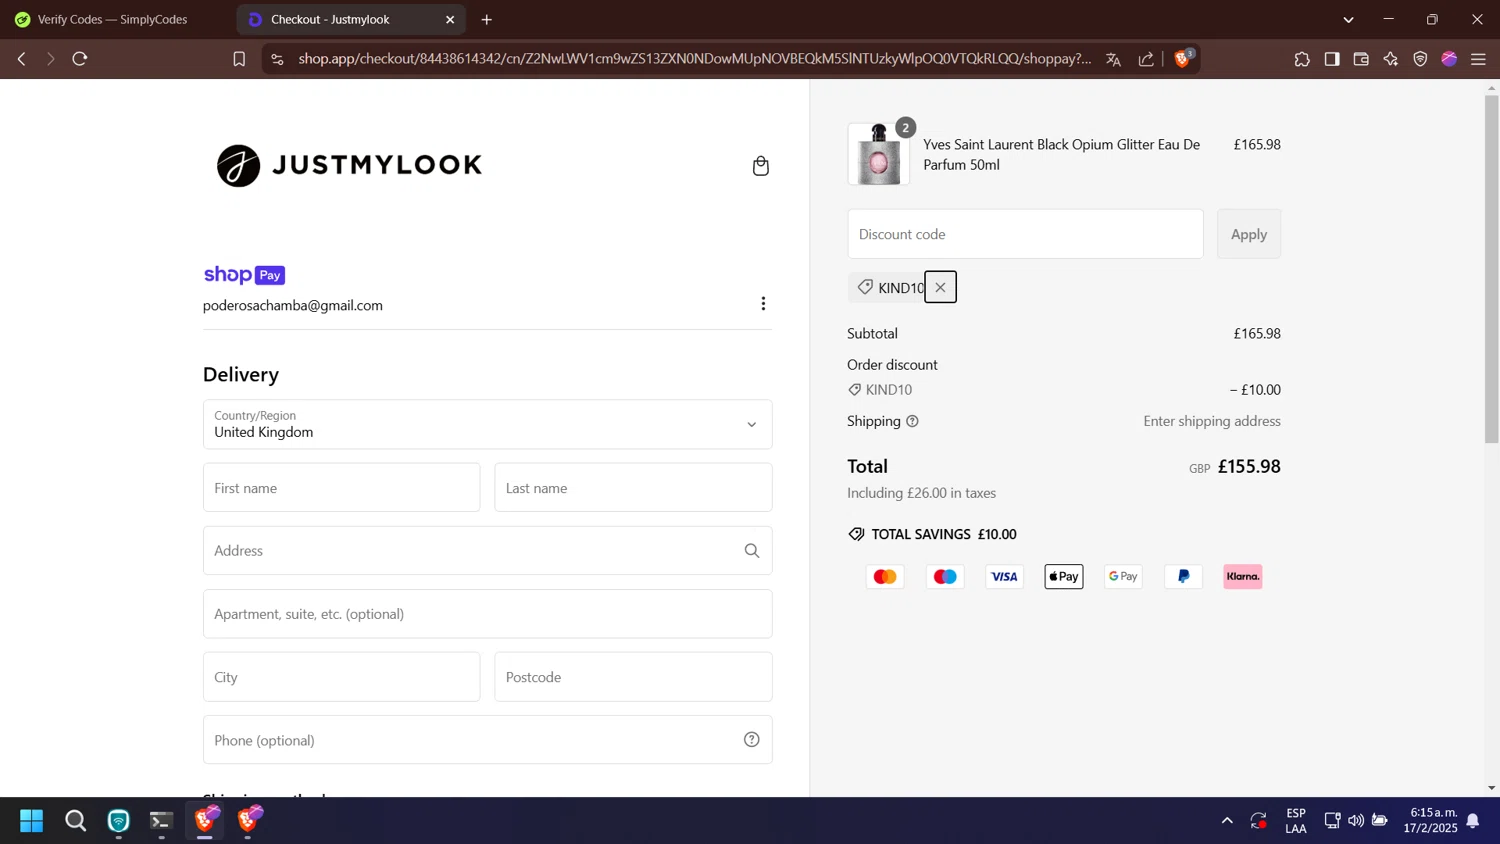Click the address search magnifier icon

click(x=752, y=551)
